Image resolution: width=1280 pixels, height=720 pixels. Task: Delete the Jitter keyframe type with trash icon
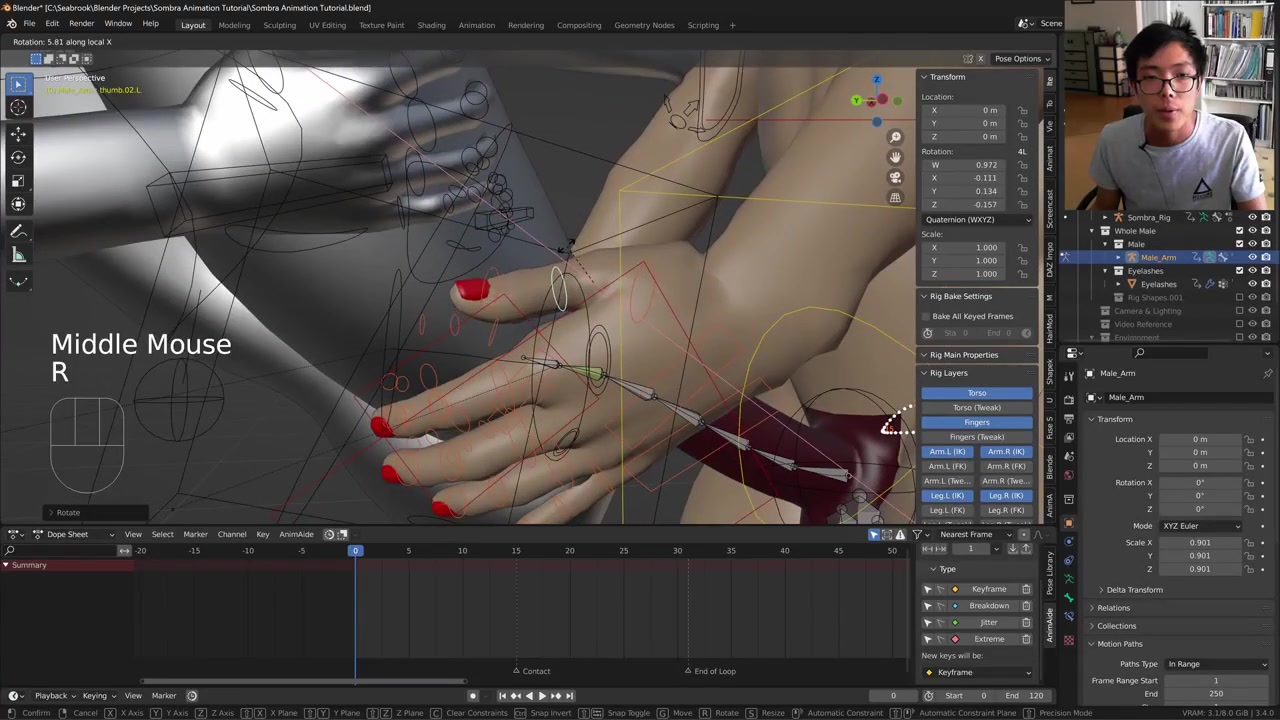[x=1026, y=622]
